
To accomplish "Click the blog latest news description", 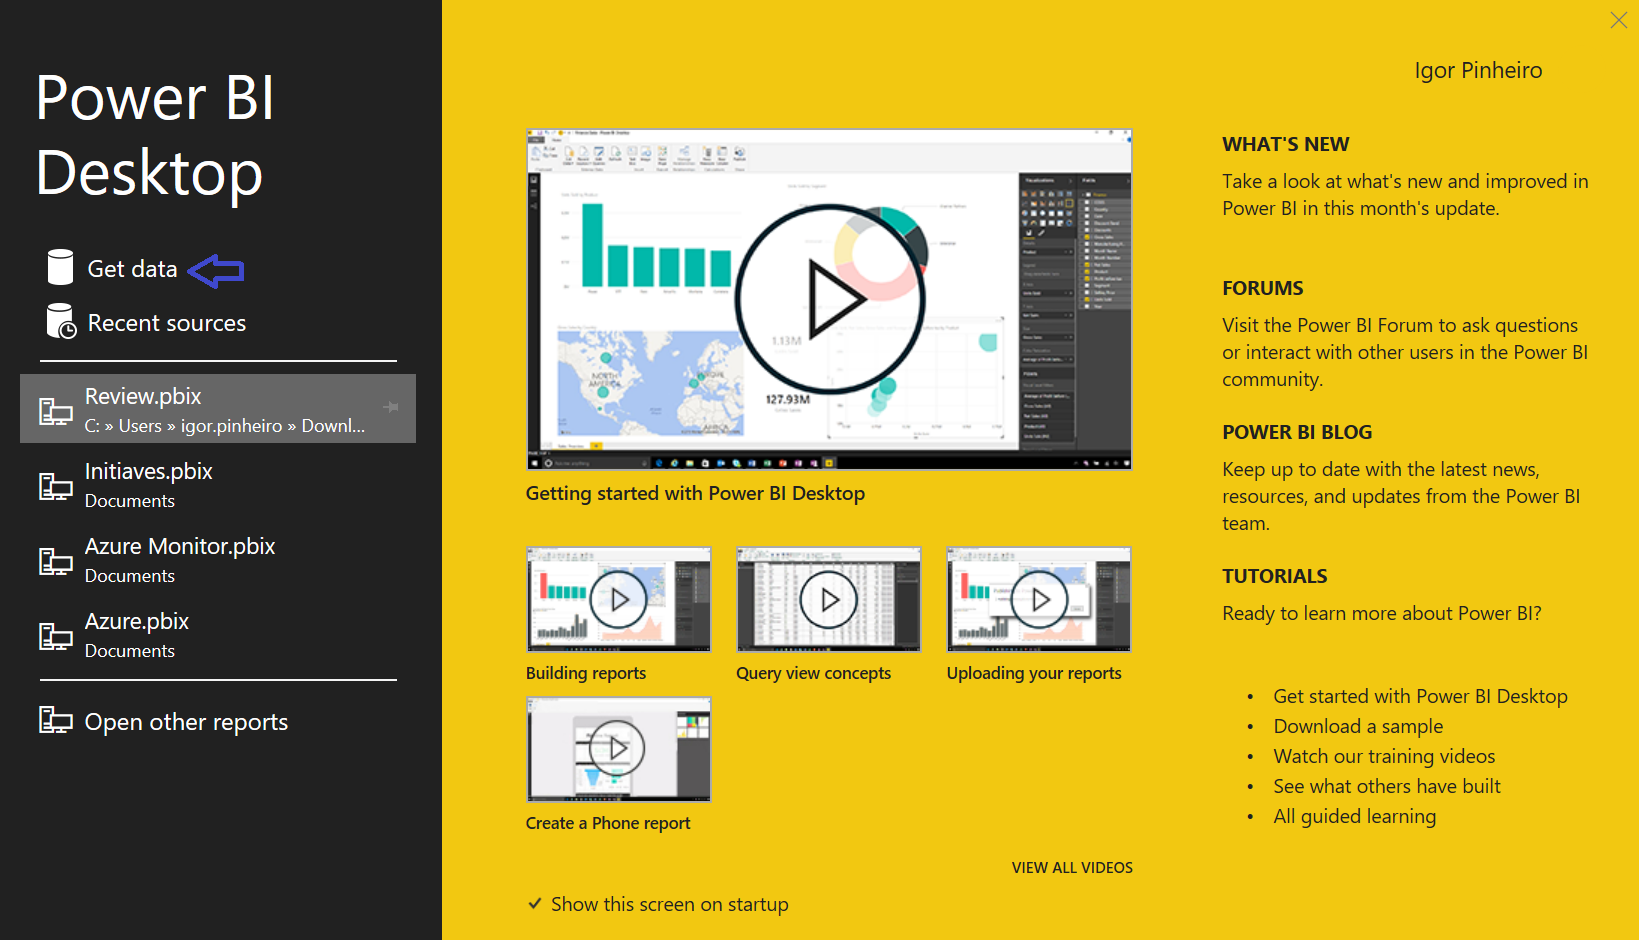I will (x=1401, y=496).
